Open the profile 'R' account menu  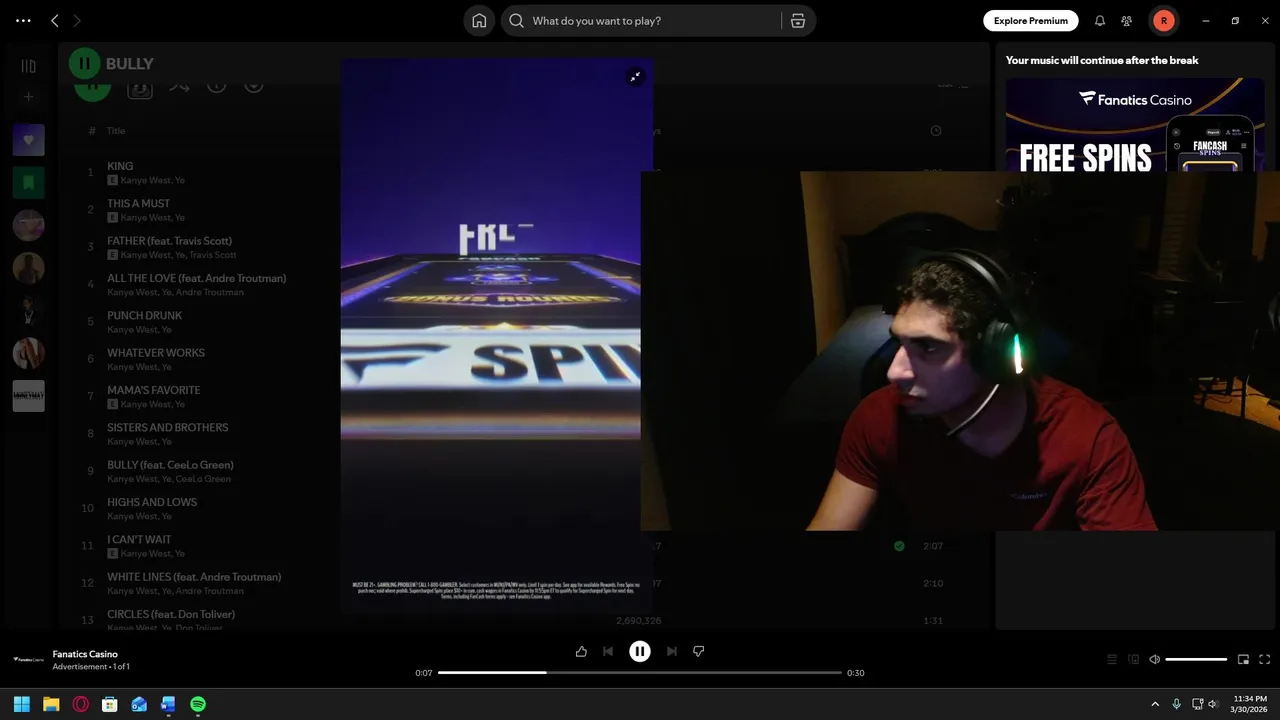tap(1163, 20)
